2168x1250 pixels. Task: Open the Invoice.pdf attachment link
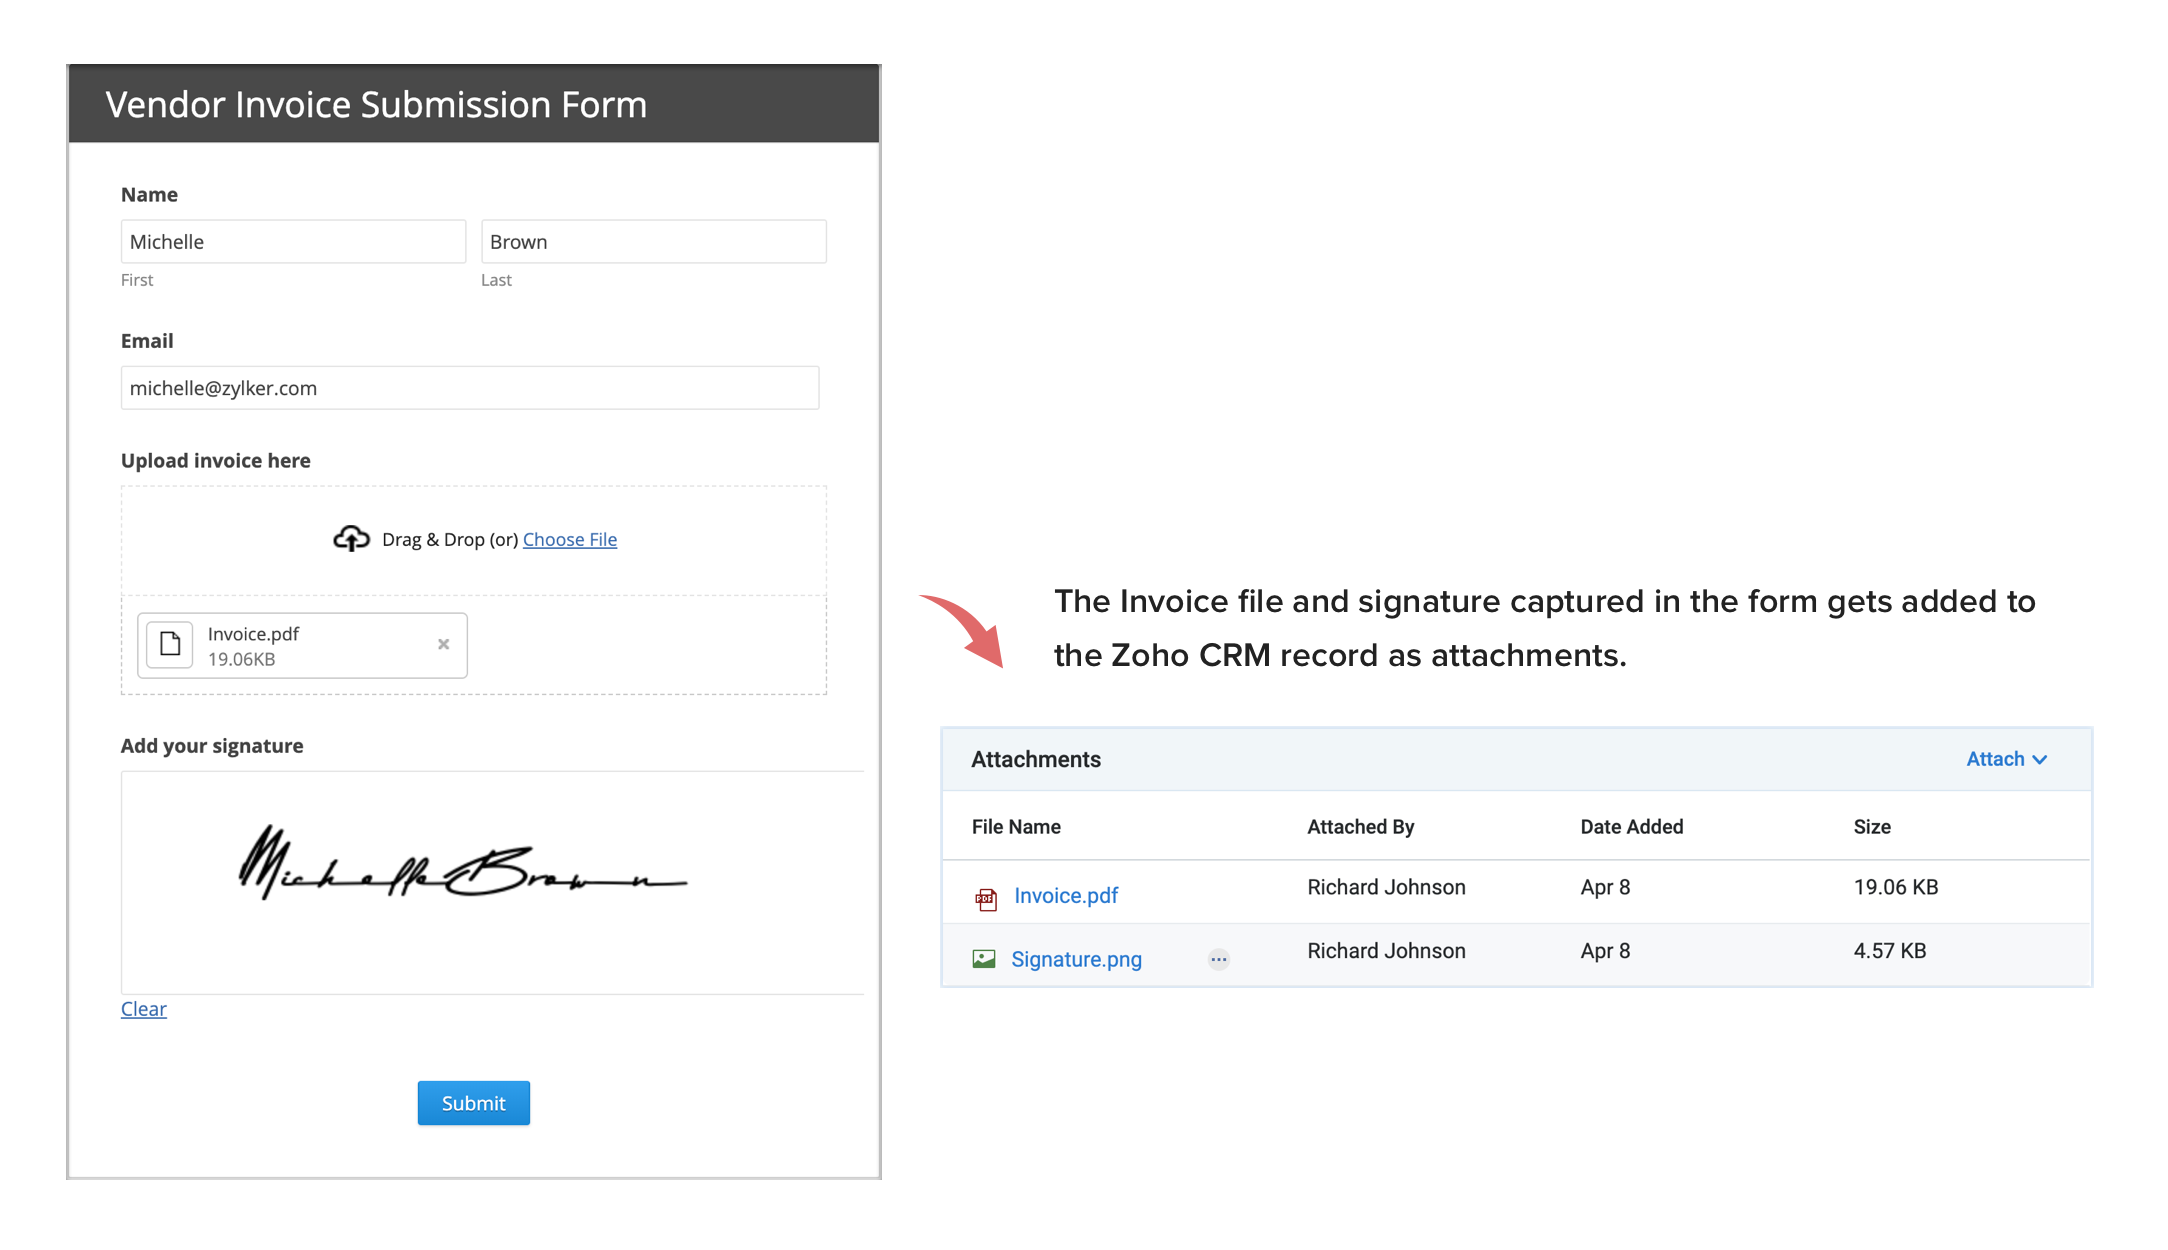(x=1065, y=896)
